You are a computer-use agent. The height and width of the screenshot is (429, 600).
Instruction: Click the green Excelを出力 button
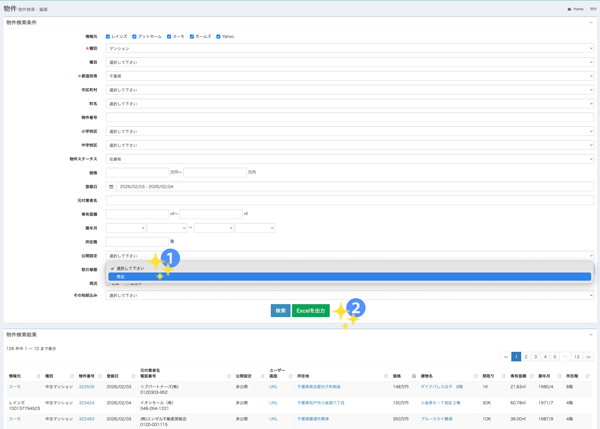[x=311, y=311]
